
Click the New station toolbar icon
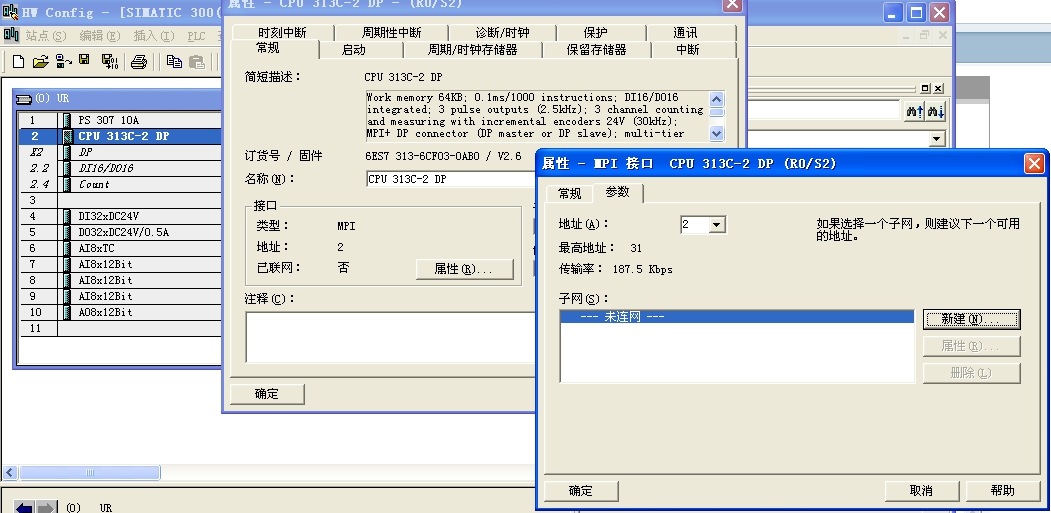(19, 62)
